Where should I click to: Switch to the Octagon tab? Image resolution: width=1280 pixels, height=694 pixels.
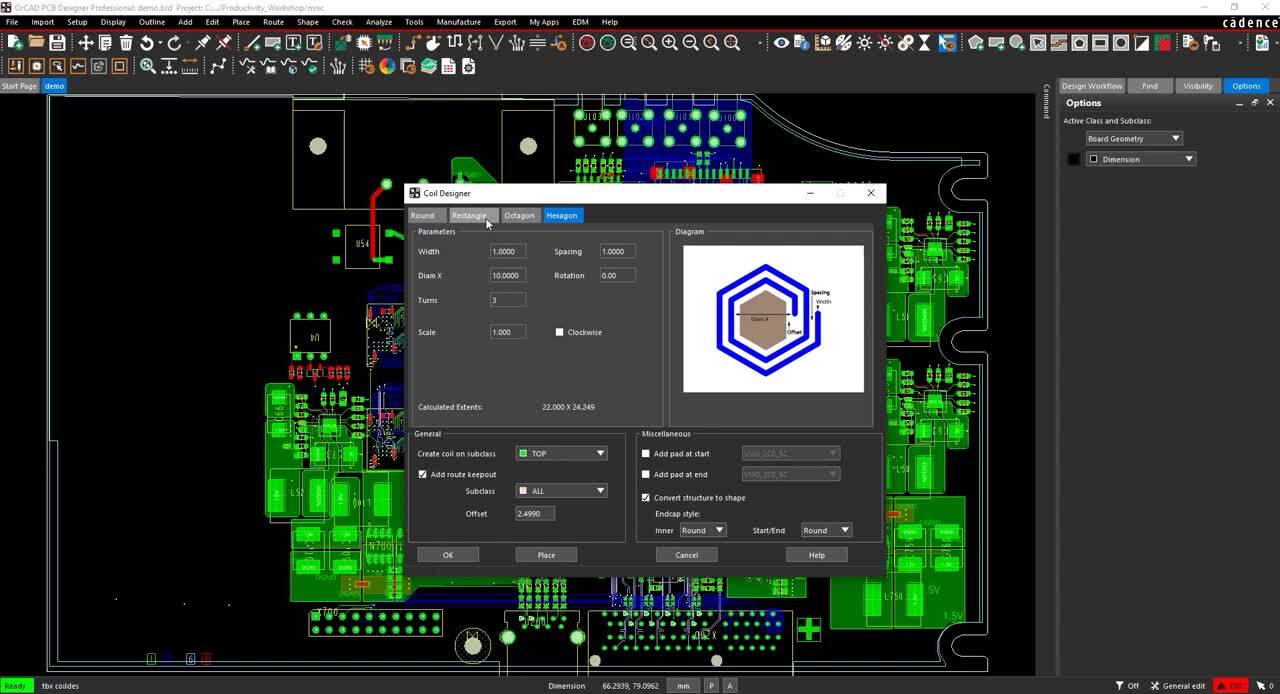click(x=519, y=215)
